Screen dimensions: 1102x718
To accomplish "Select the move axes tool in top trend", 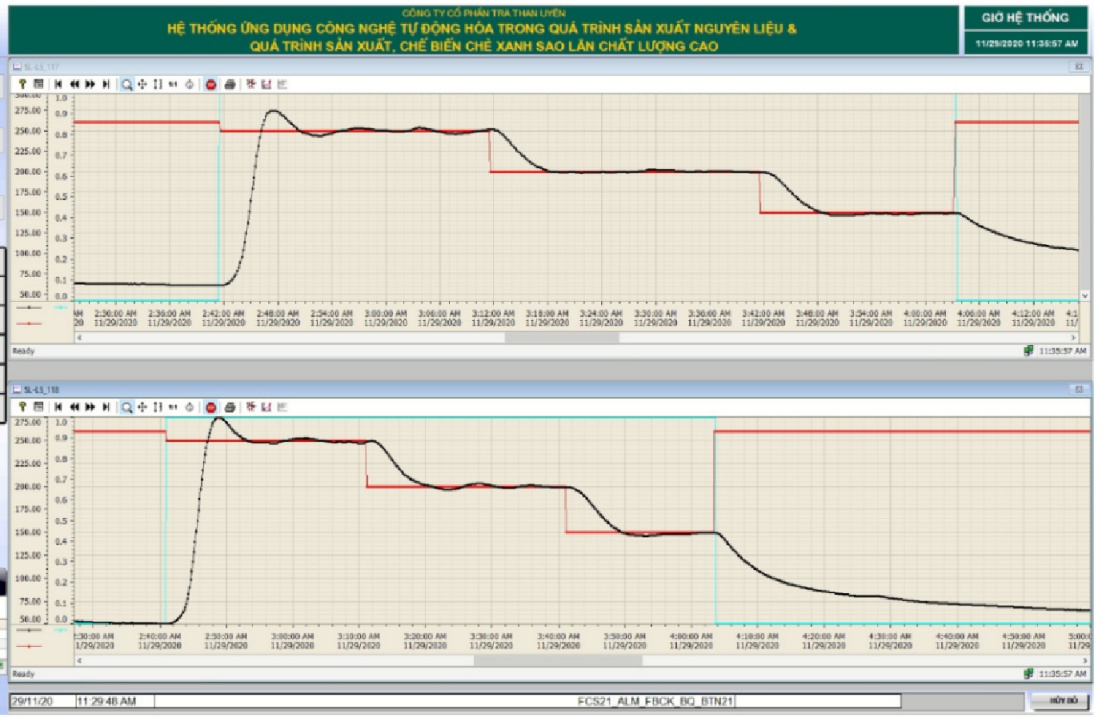I will [143, 85].
